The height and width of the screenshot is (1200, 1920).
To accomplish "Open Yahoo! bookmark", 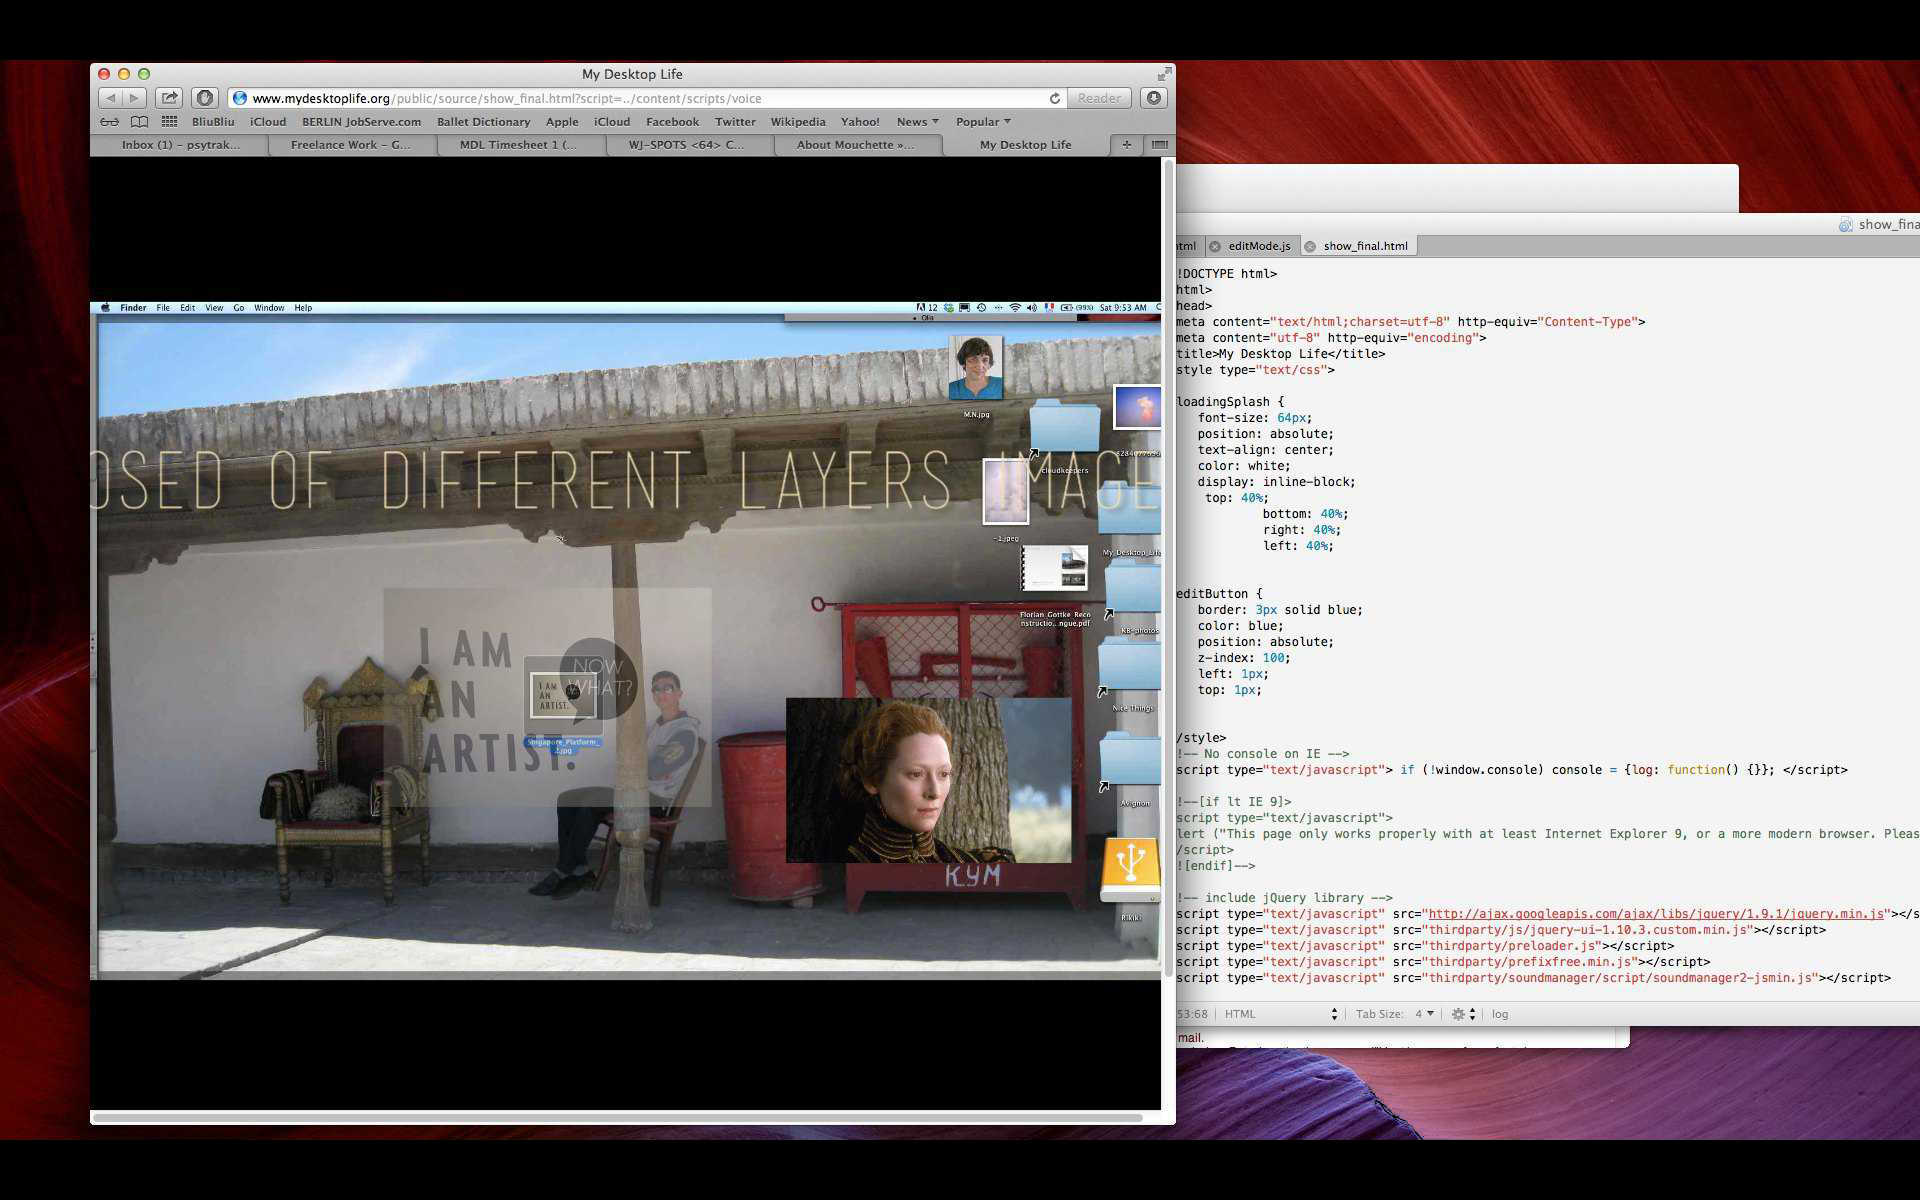I will pyautogui.click(x=860, y=122).
